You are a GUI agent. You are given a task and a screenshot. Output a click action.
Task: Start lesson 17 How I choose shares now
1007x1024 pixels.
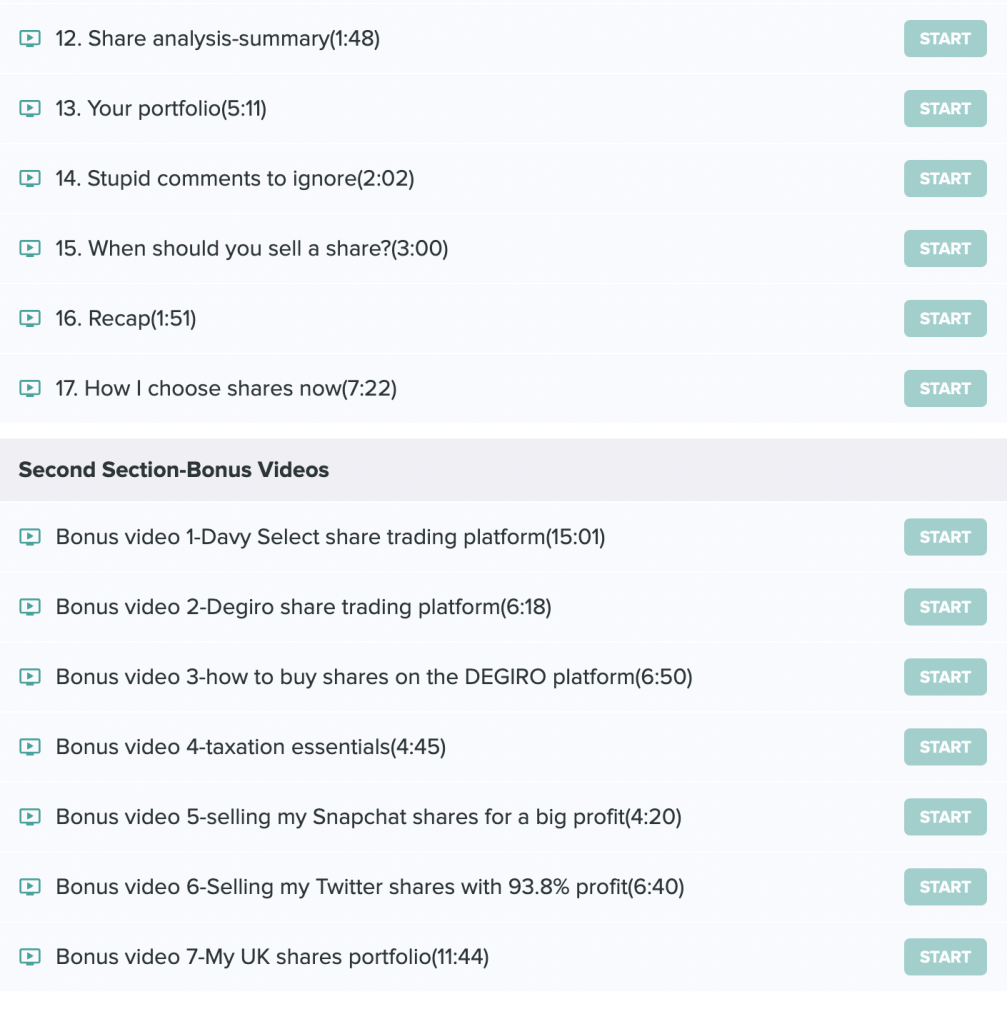point(945,389)
